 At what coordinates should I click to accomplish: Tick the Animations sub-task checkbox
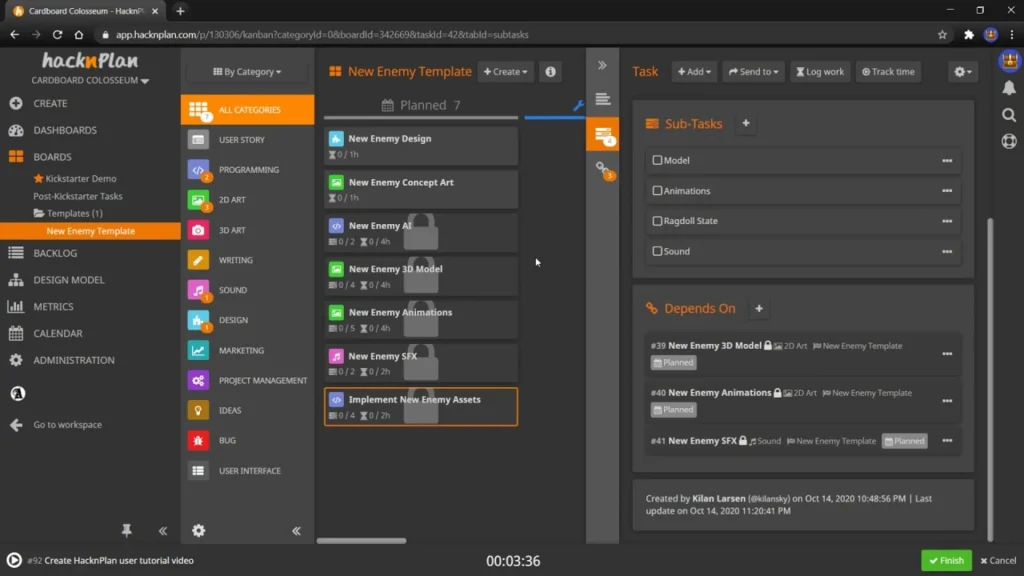coord(657,191)
